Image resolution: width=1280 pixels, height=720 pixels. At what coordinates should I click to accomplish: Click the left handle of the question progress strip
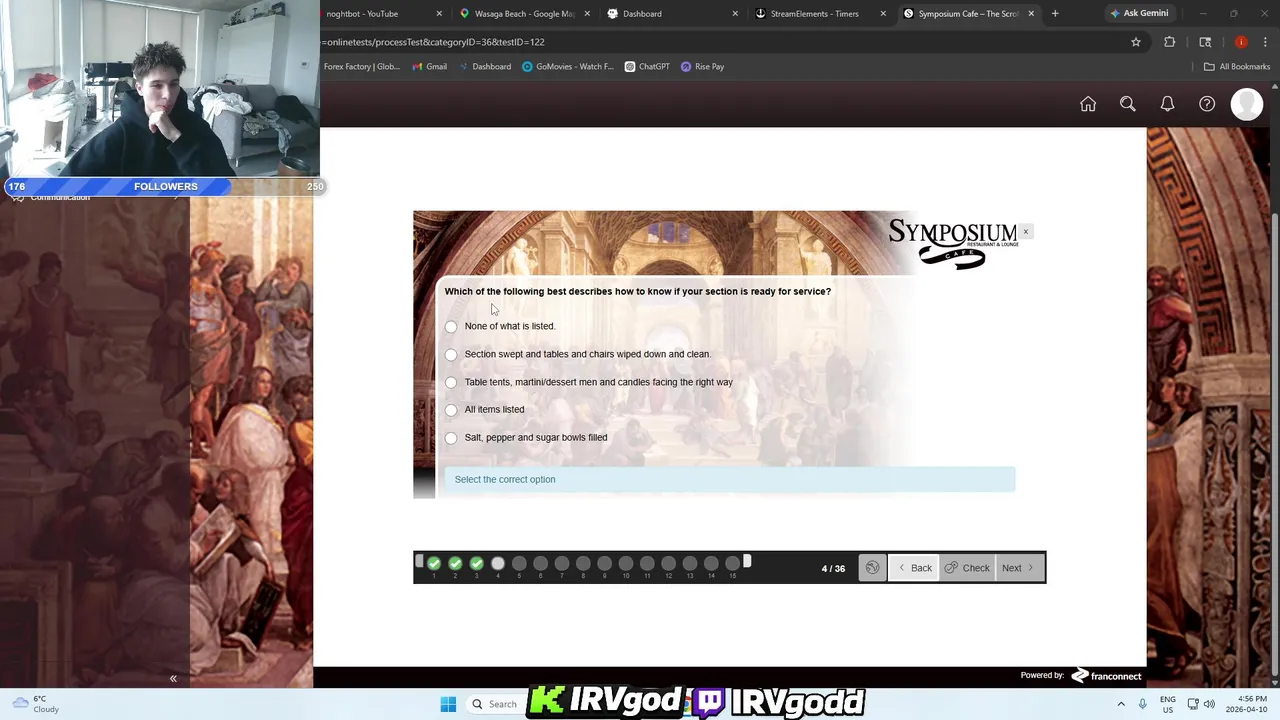[419, 563]
